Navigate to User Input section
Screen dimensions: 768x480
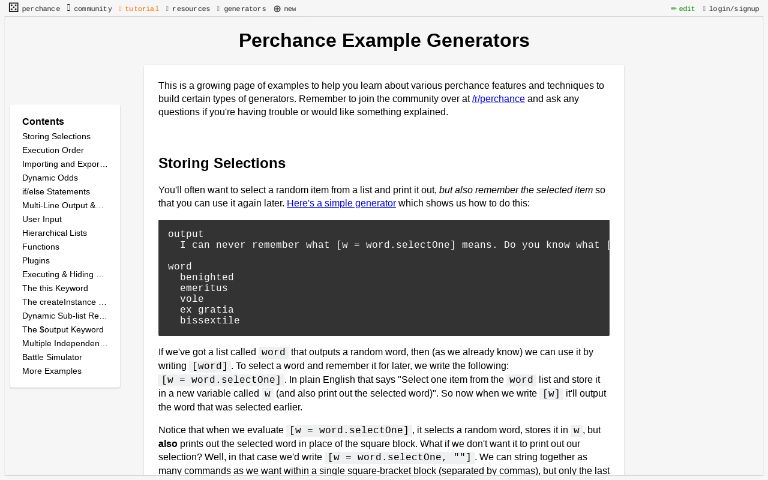[x=42, y=219]
